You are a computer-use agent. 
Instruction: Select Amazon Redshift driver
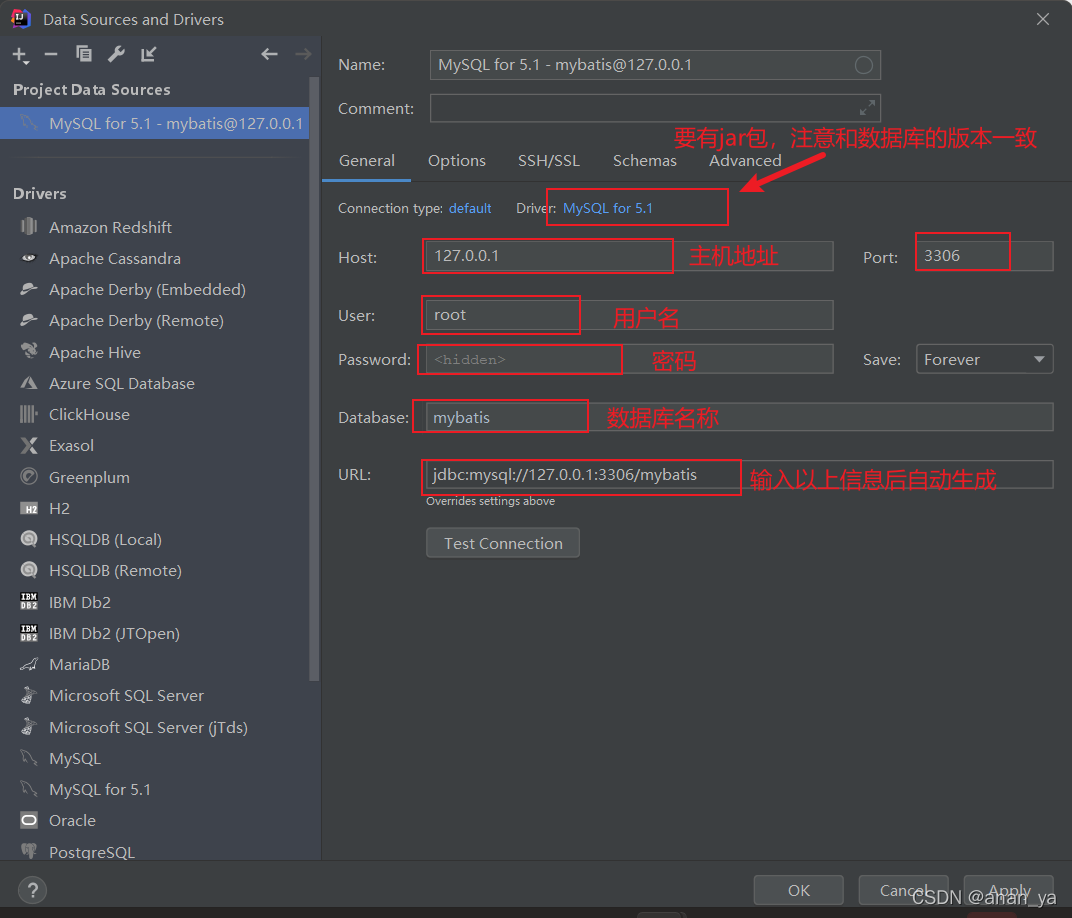point(110,227)
